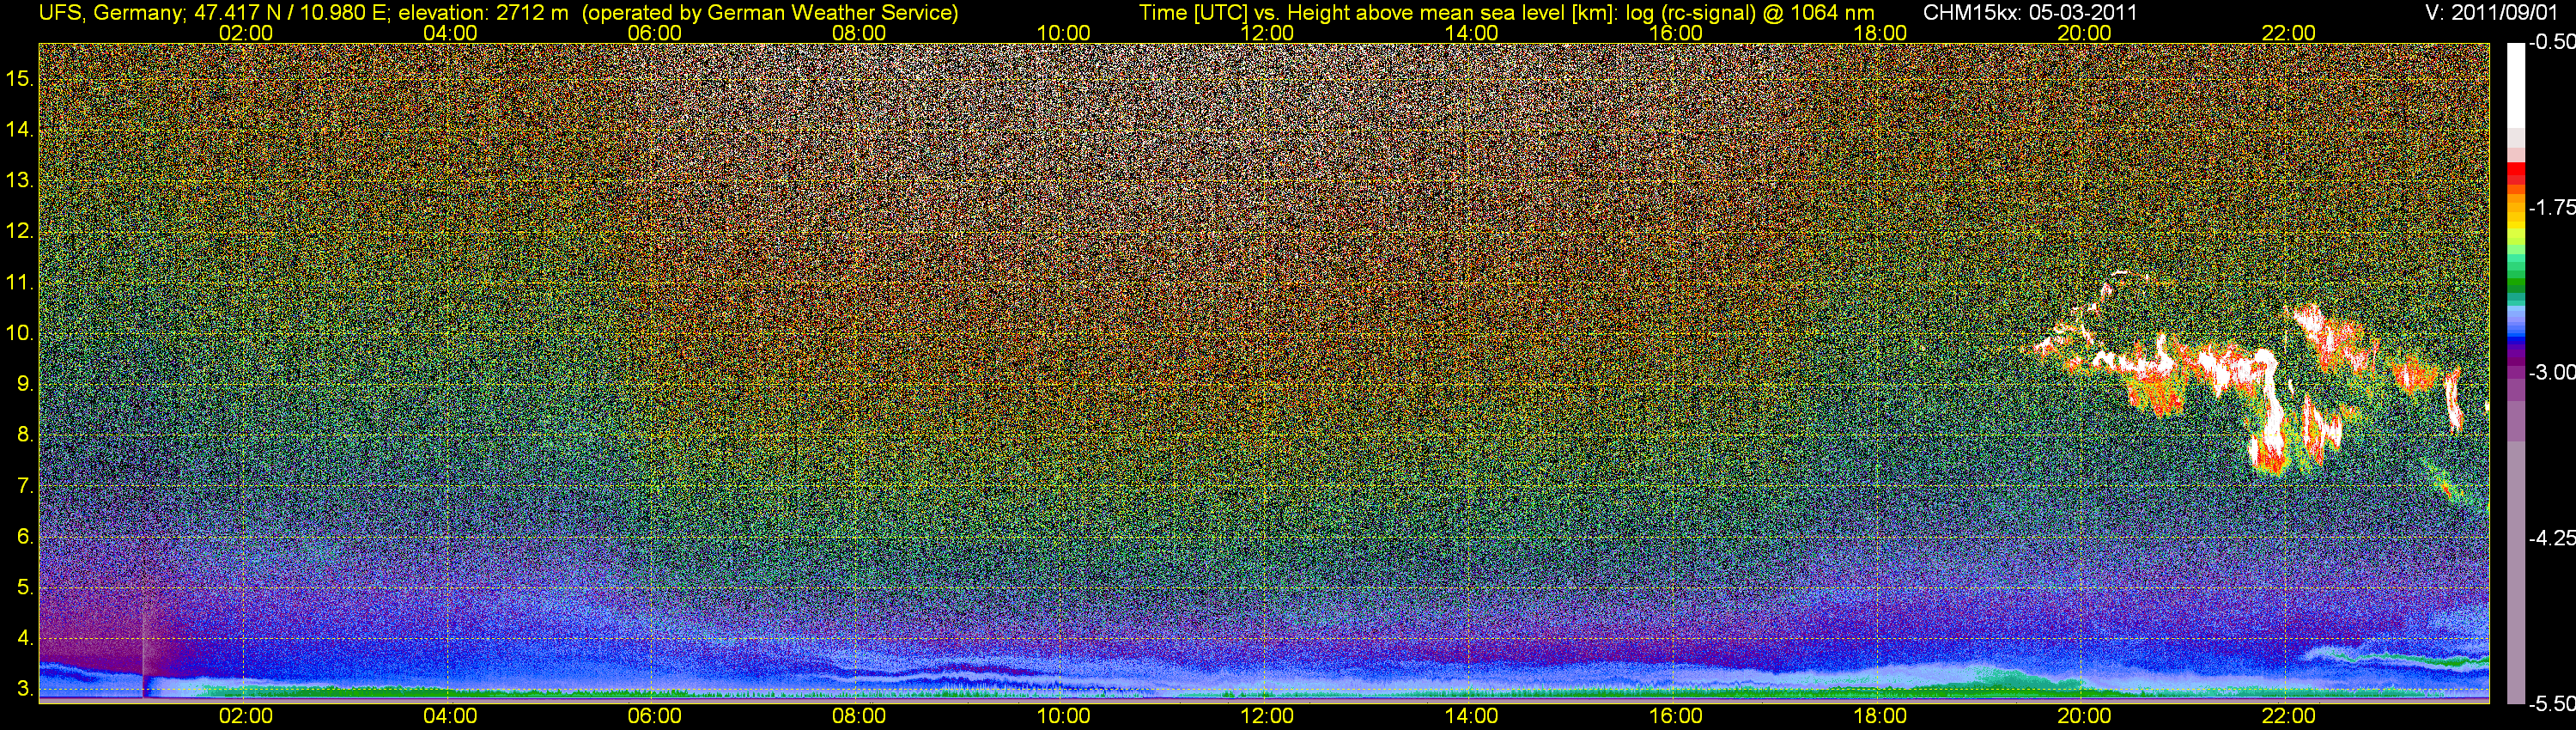Select the 22:00 label on the top axis

tap(2288, 33)
